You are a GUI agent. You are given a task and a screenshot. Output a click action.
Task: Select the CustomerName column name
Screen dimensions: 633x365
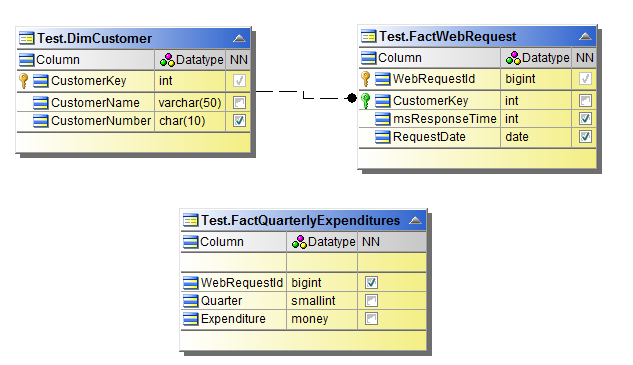click(x=95, y=103)
